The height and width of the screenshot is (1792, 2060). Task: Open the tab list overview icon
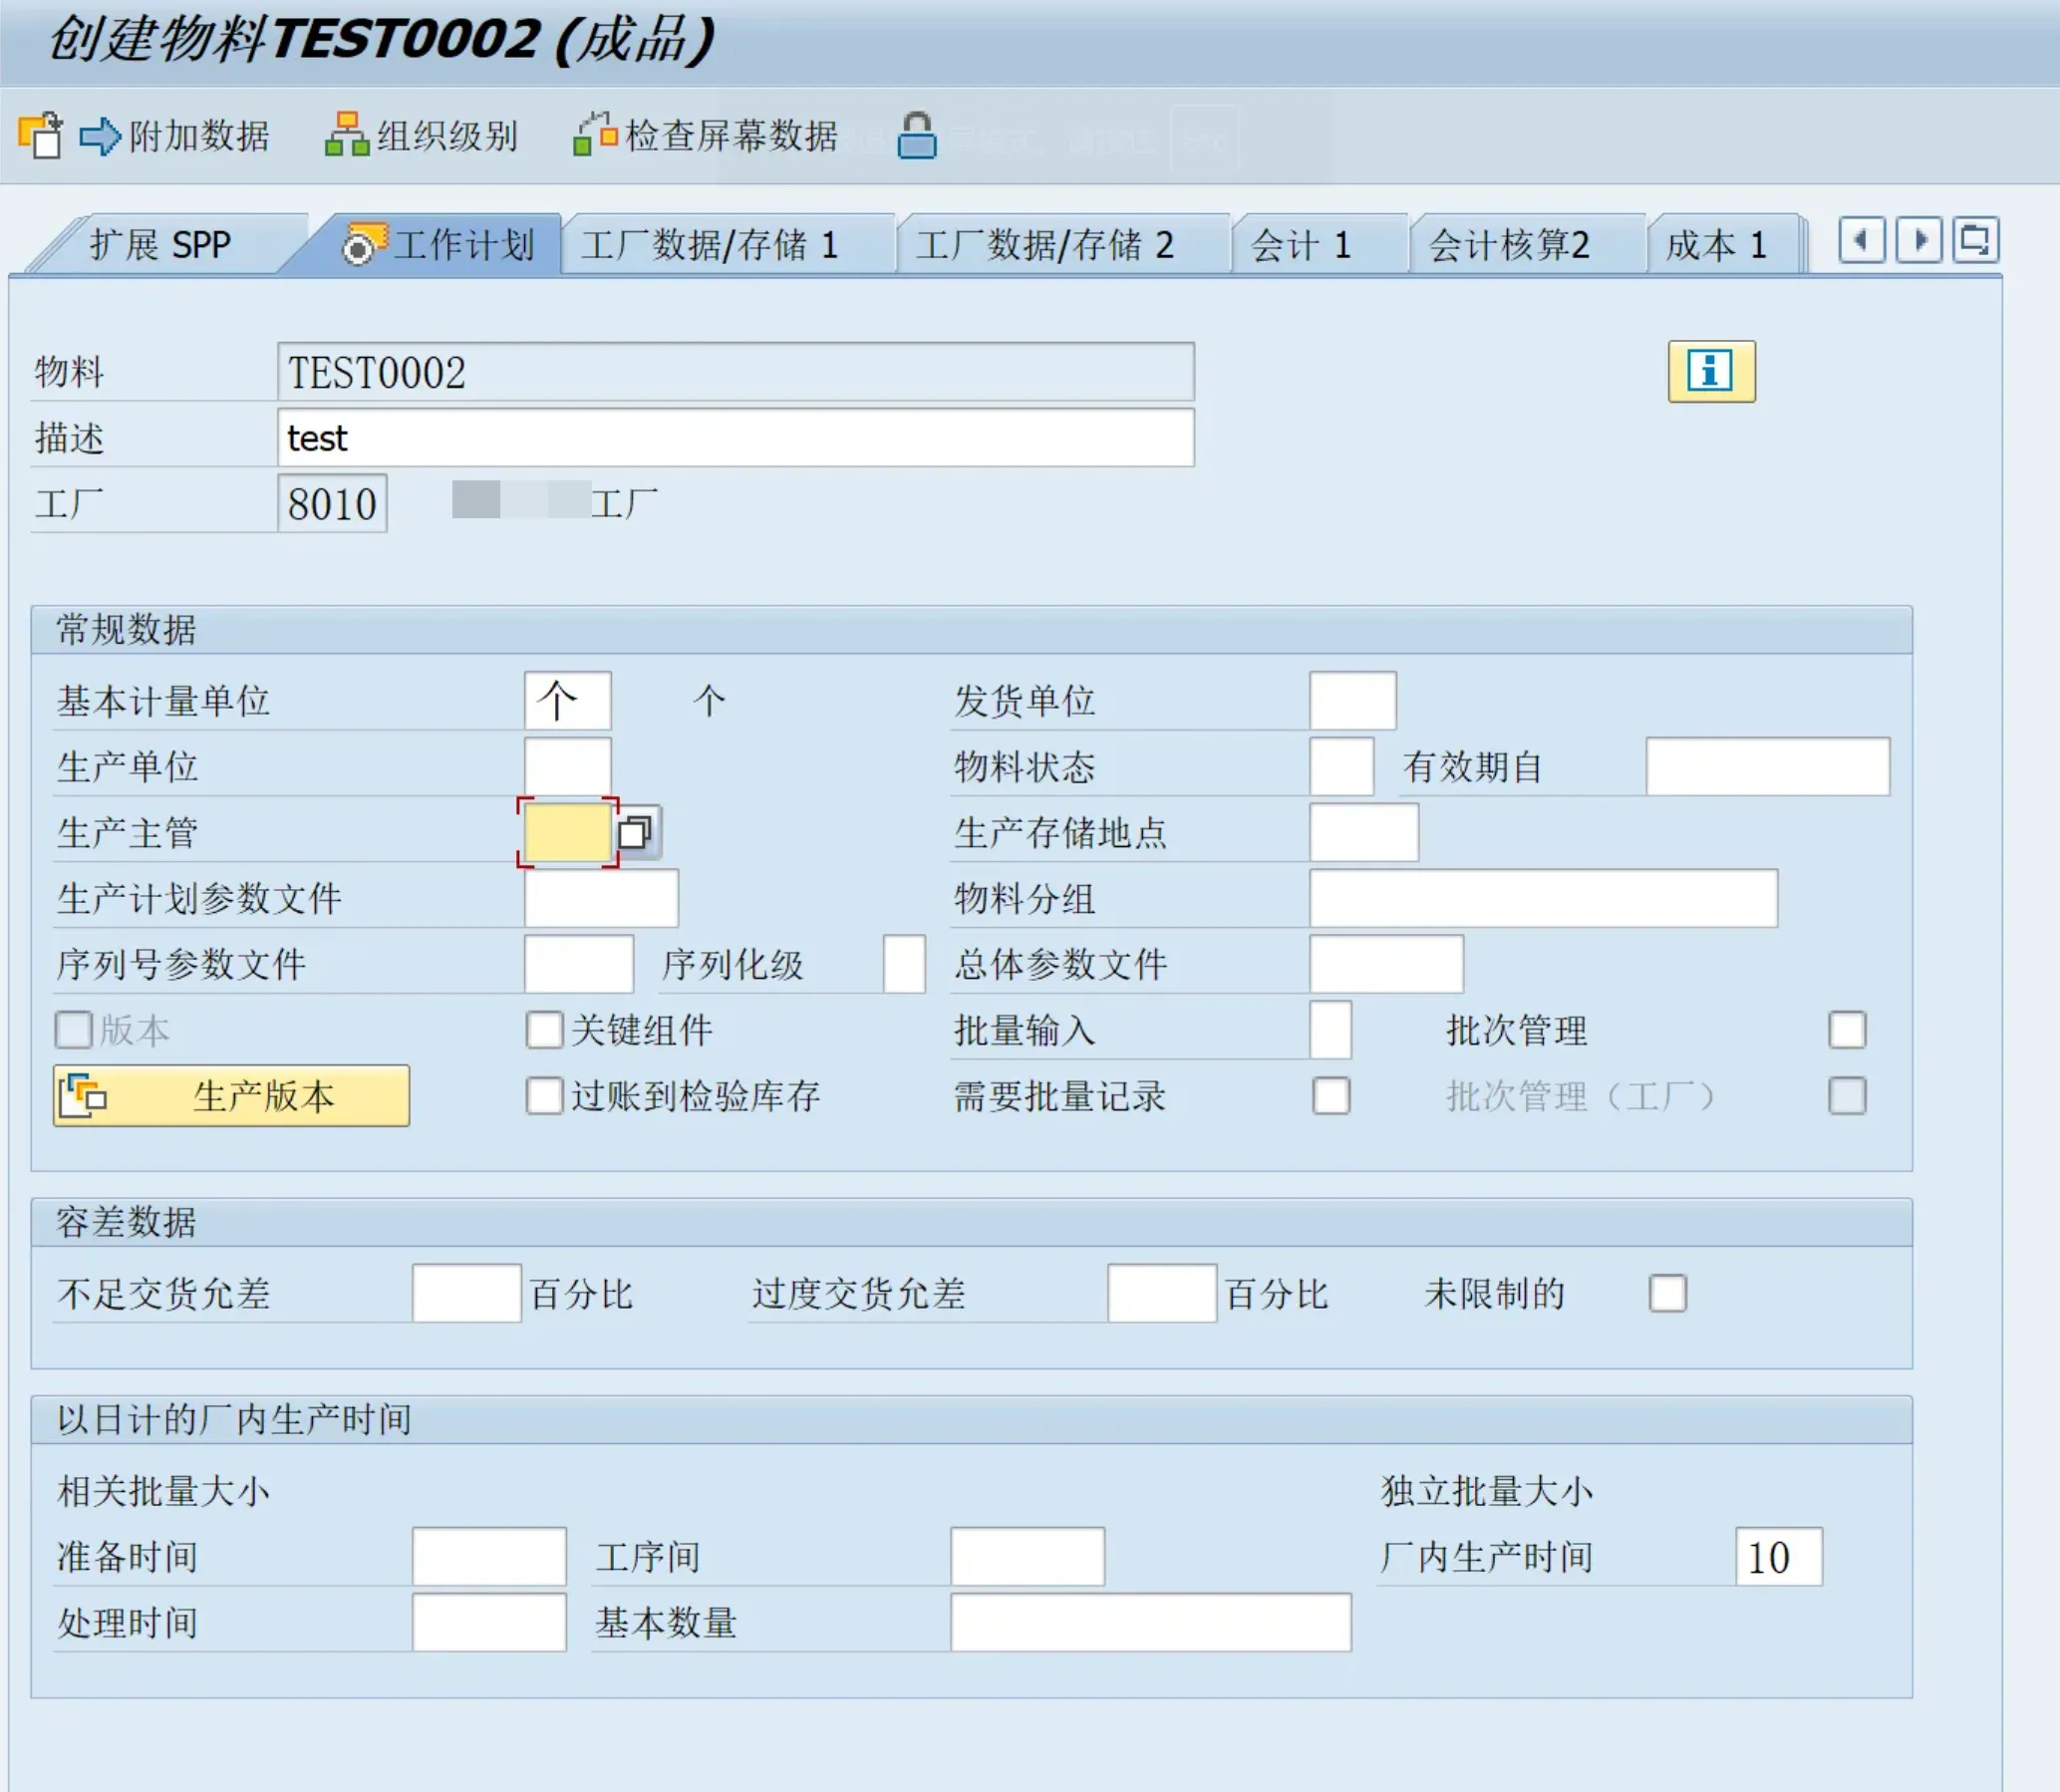coord(1975,241)
